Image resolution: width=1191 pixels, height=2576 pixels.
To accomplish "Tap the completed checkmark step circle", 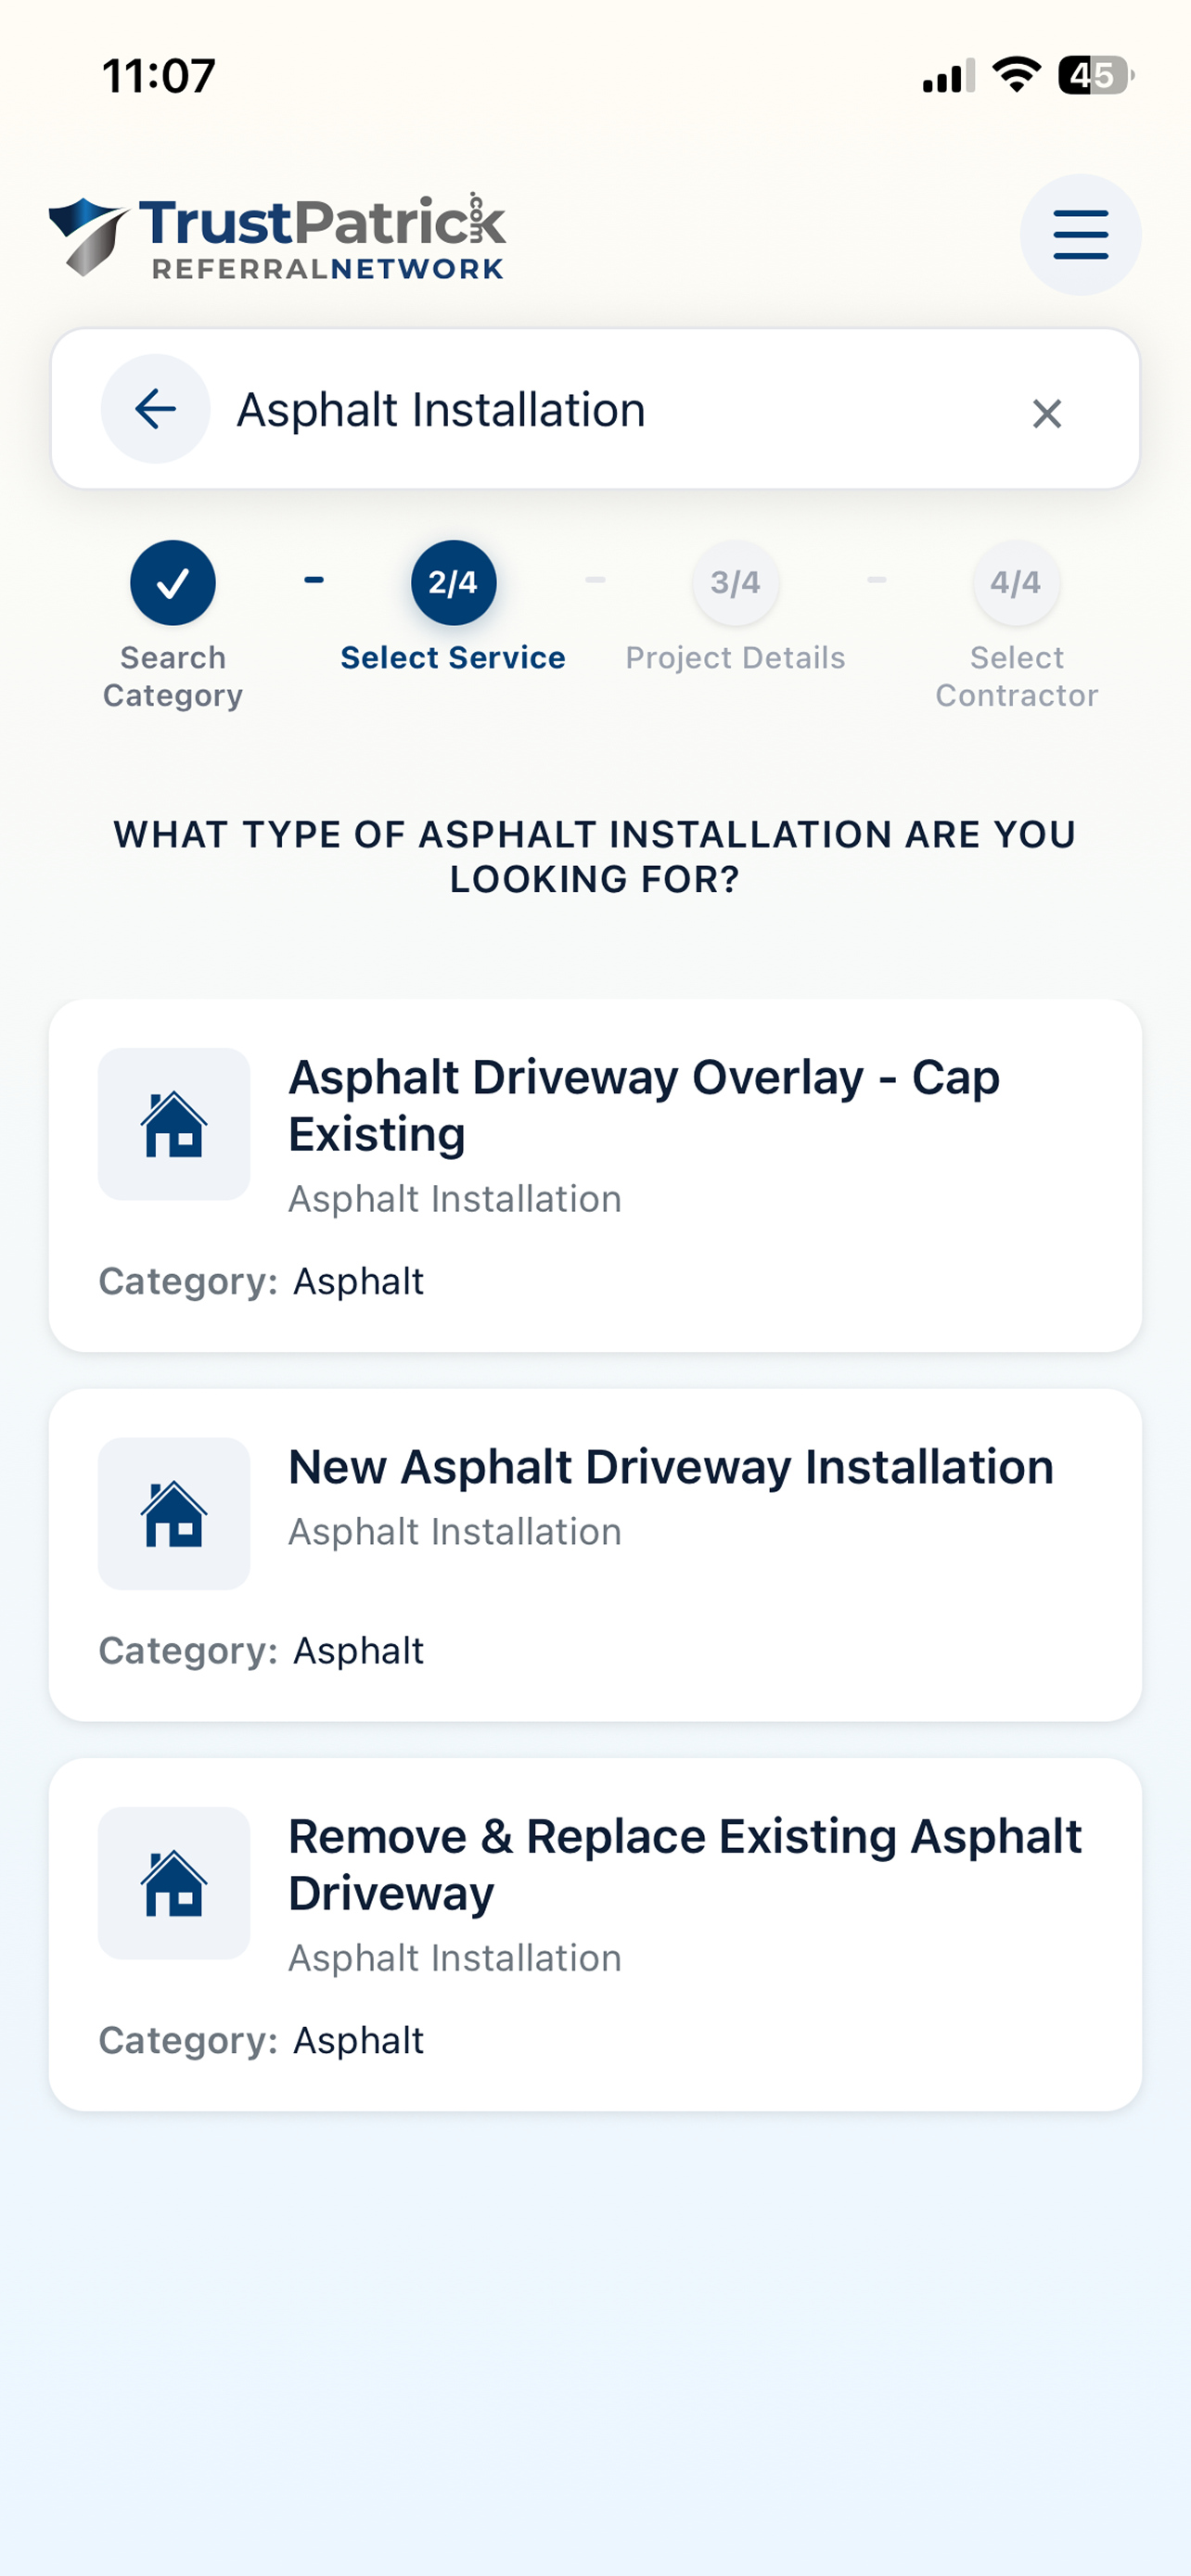I will point(173,583).
